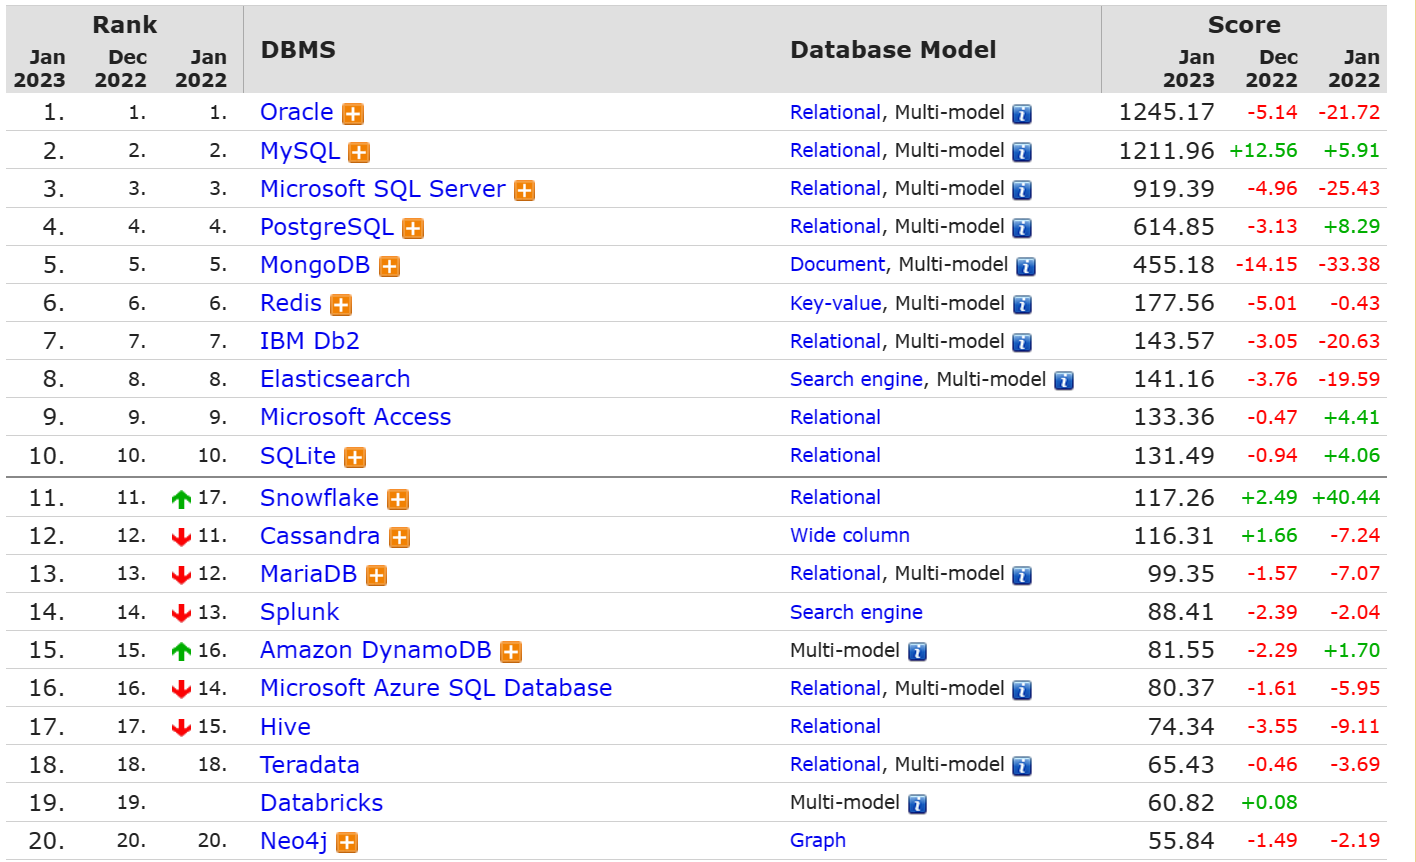Image resolution: width=1416 pixels, height=862 pixels.
Task: Open the Splunk link
Action: (x=300, y=612)
